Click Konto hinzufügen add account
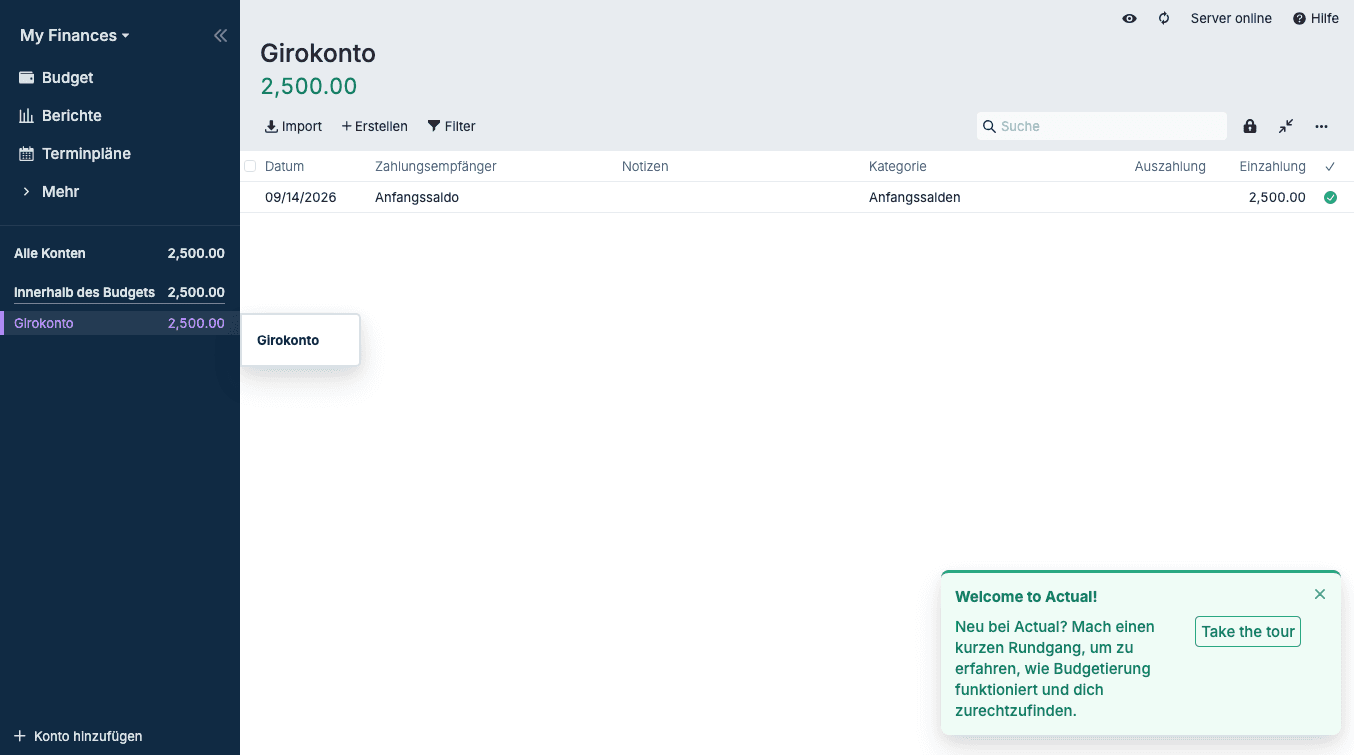The image size is (1354, 755). pyautogui.click(x=78, y=736)
